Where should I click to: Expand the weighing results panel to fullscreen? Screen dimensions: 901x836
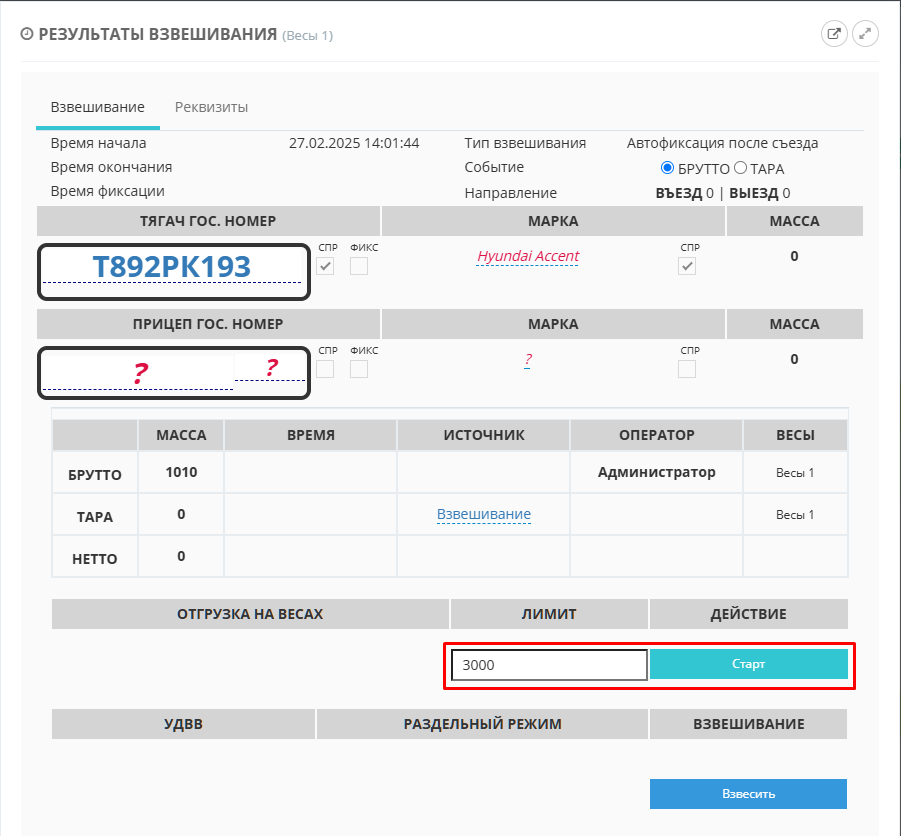coord(865,34)
